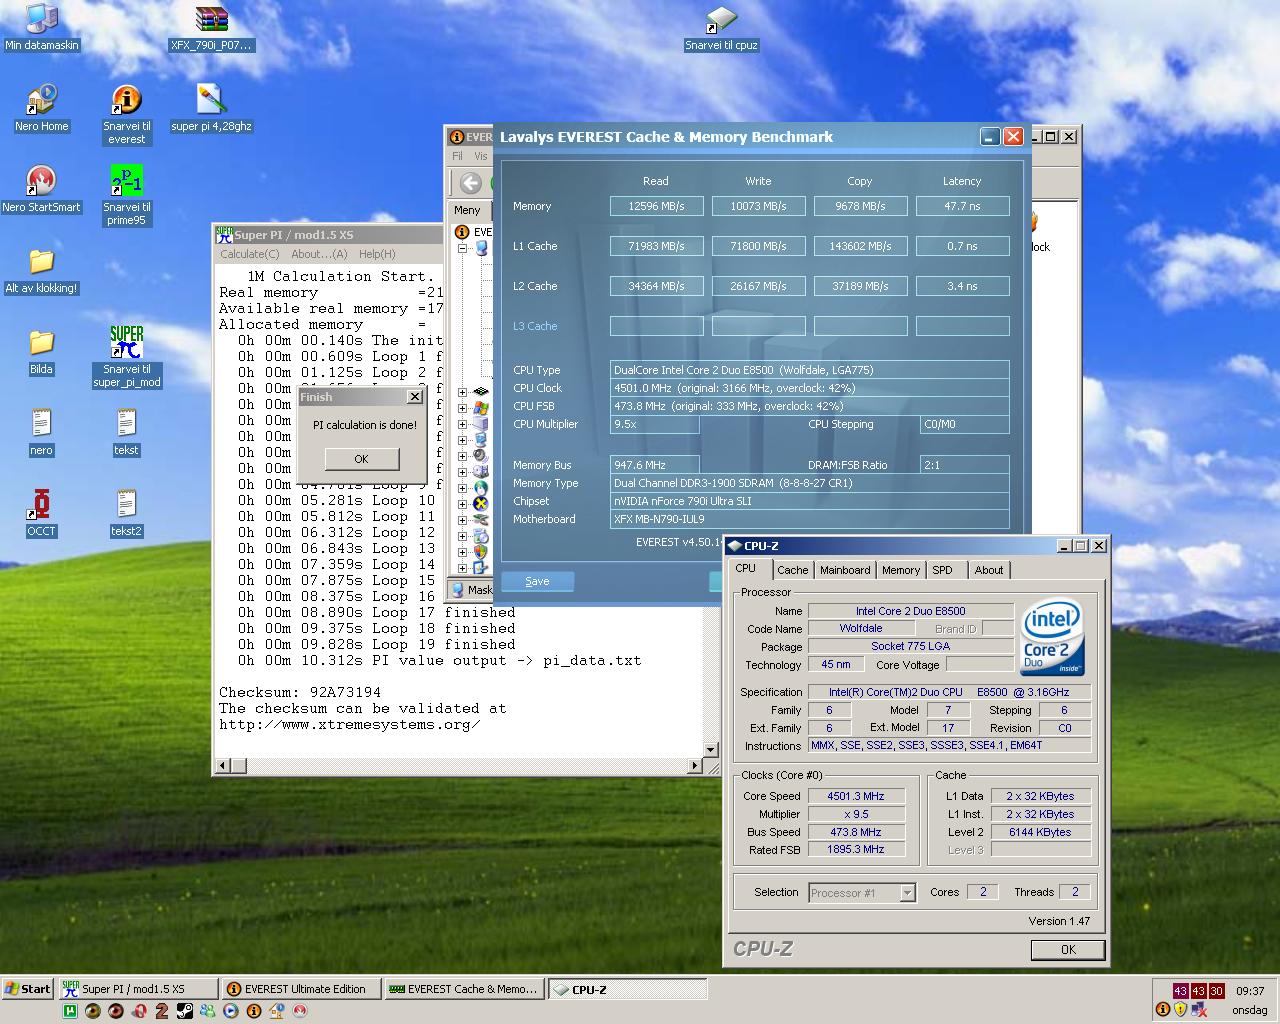Open the Calculate(C) menu in Super PI
The height and width of the screenshot is (1024, 1280).
(x=250, y=254)
